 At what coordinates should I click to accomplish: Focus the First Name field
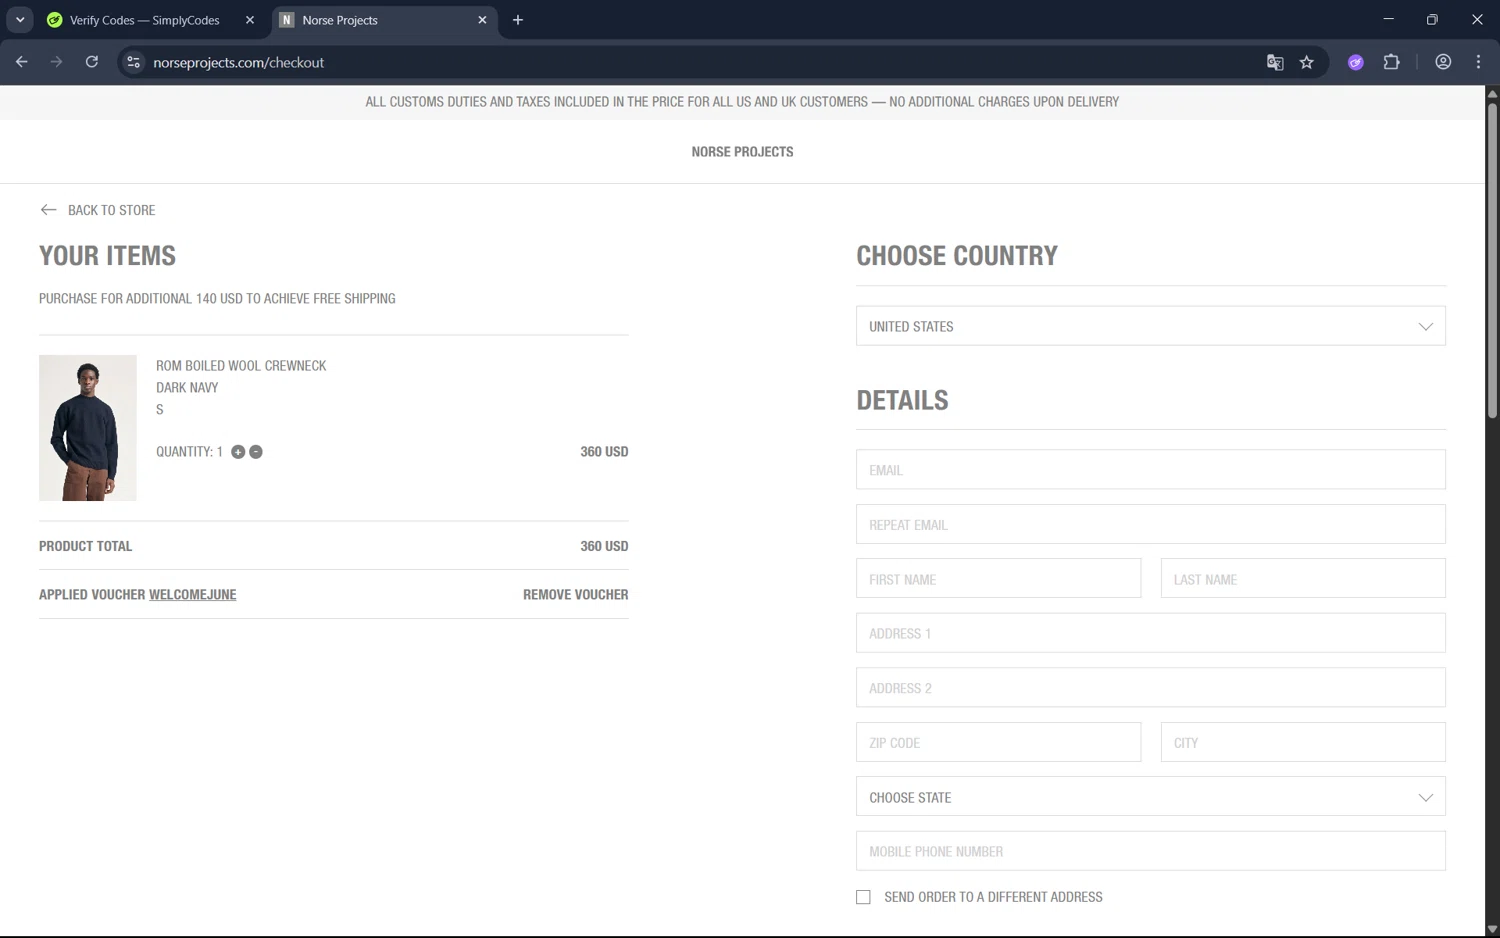(x=999, y=579)
